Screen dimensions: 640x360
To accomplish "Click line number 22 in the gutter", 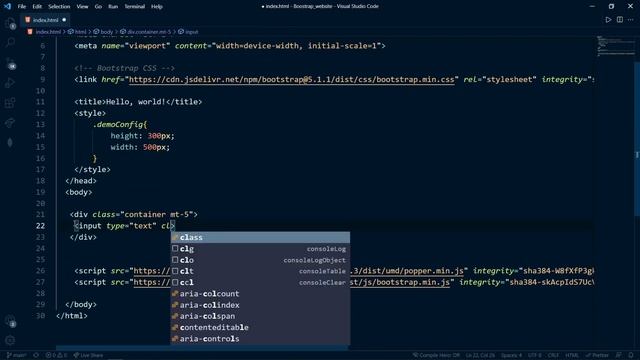I will tap(40, 226).
